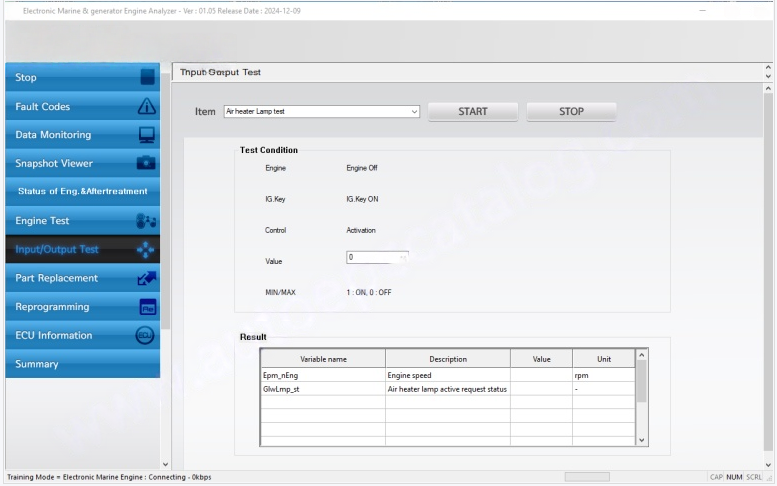Click the Variable name column header
Screen dimensions: 777x486
coord(322,358)
